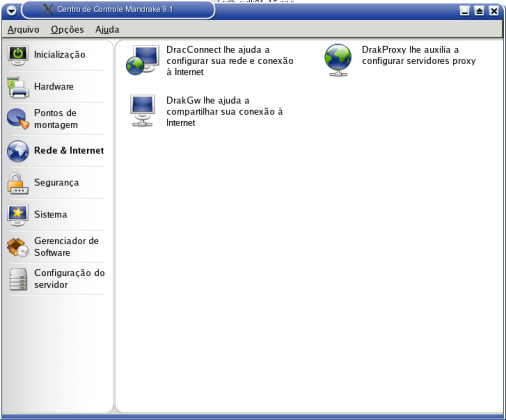Select the Configuração do servidor server icon

18,279
